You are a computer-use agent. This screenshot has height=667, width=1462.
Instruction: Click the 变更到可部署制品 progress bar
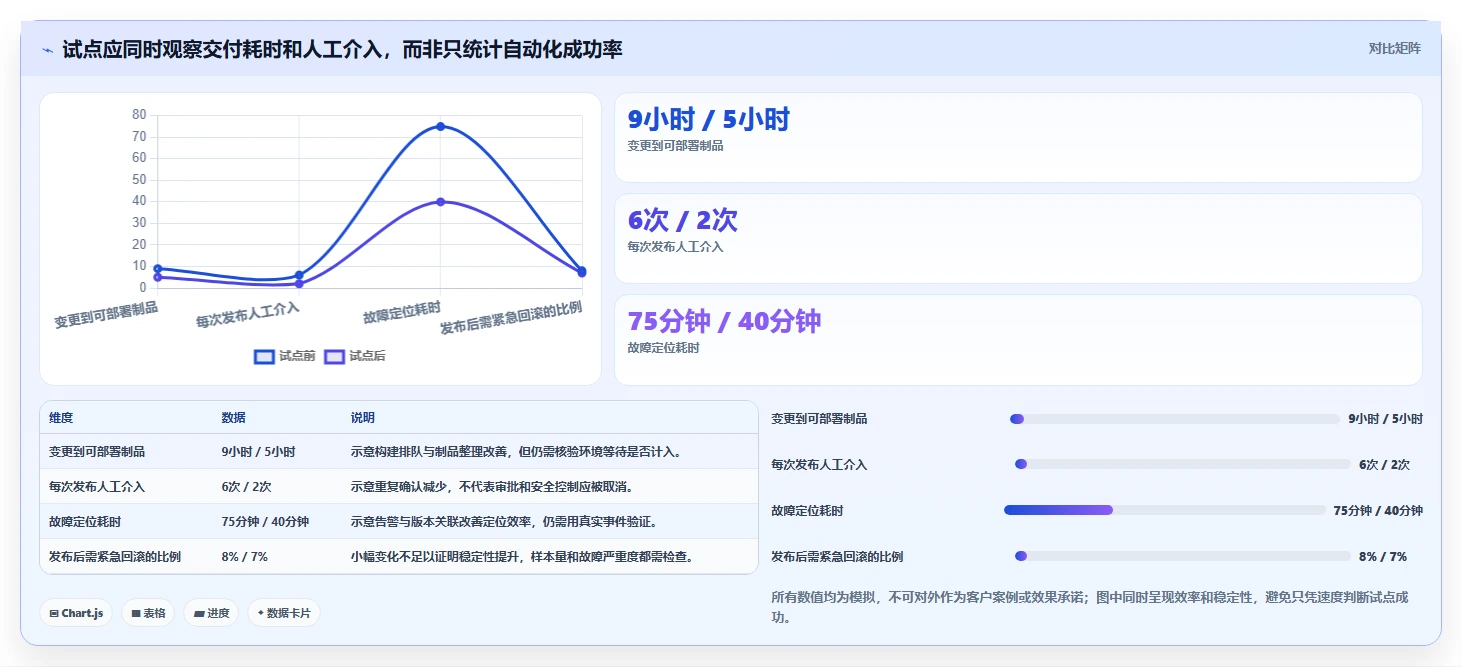coord(1175,419)
